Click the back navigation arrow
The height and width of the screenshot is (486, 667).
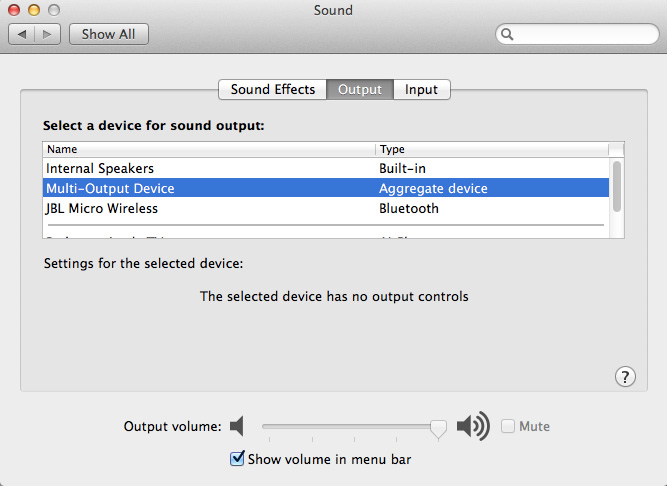point(22,34)
